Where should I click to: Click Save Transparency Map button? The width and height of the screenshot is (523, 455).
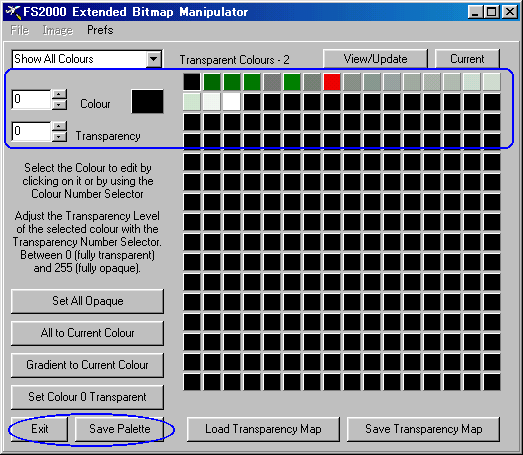pos(424,429)
